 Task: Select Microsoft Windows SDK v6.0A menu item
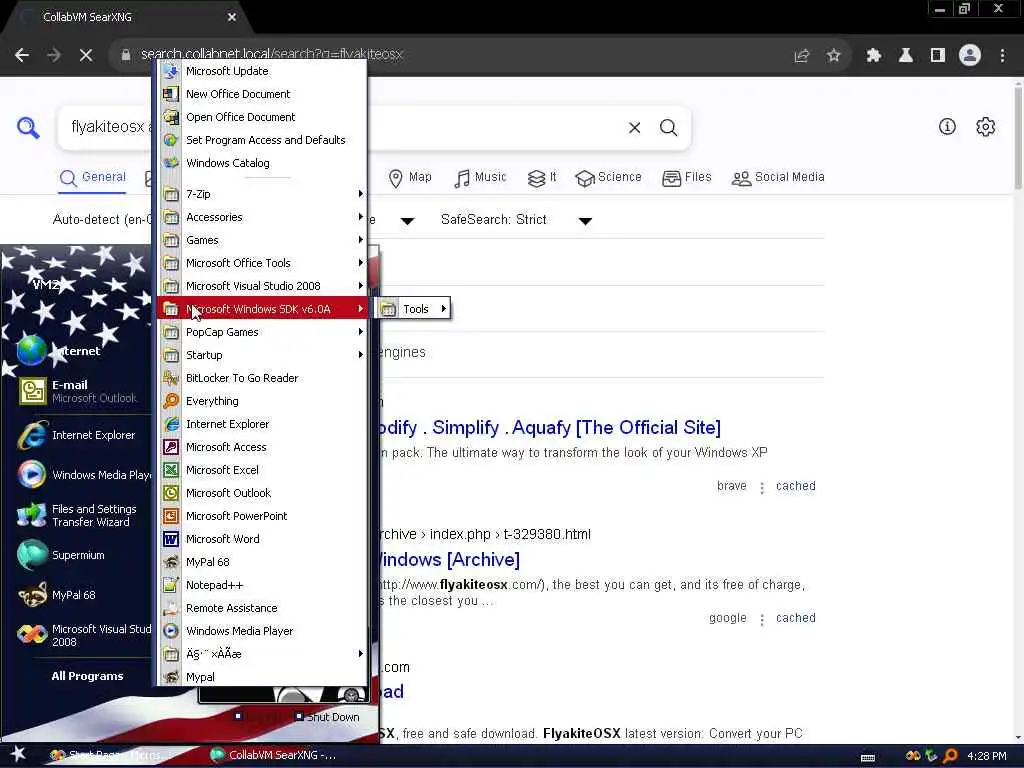click(x=261, y=309)
